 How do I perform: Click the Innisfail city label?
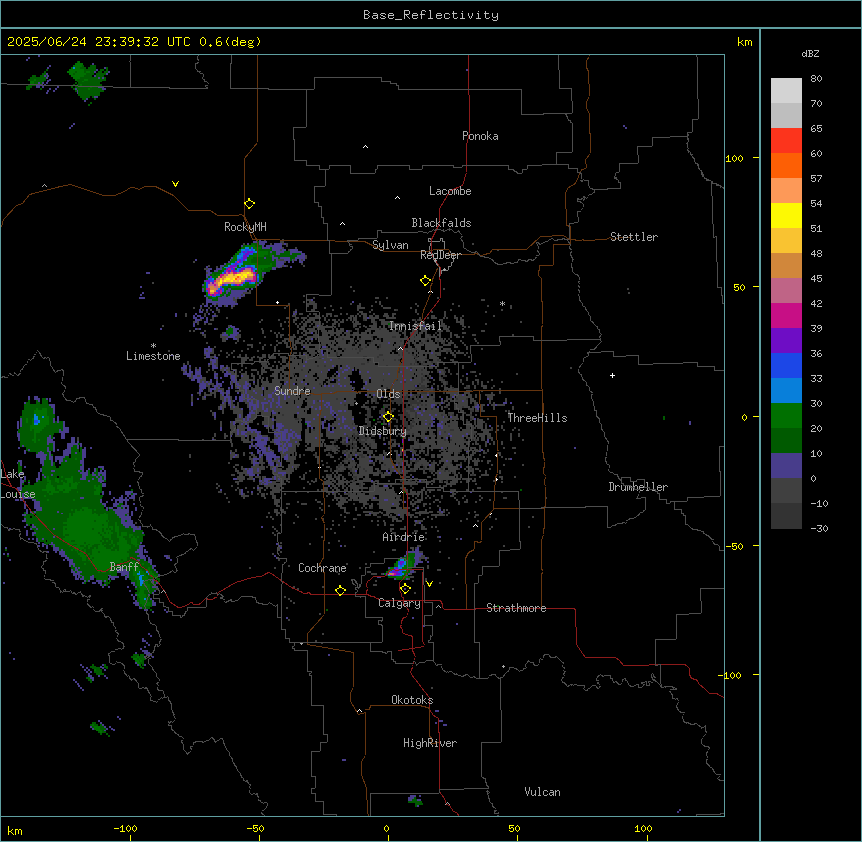415,326
